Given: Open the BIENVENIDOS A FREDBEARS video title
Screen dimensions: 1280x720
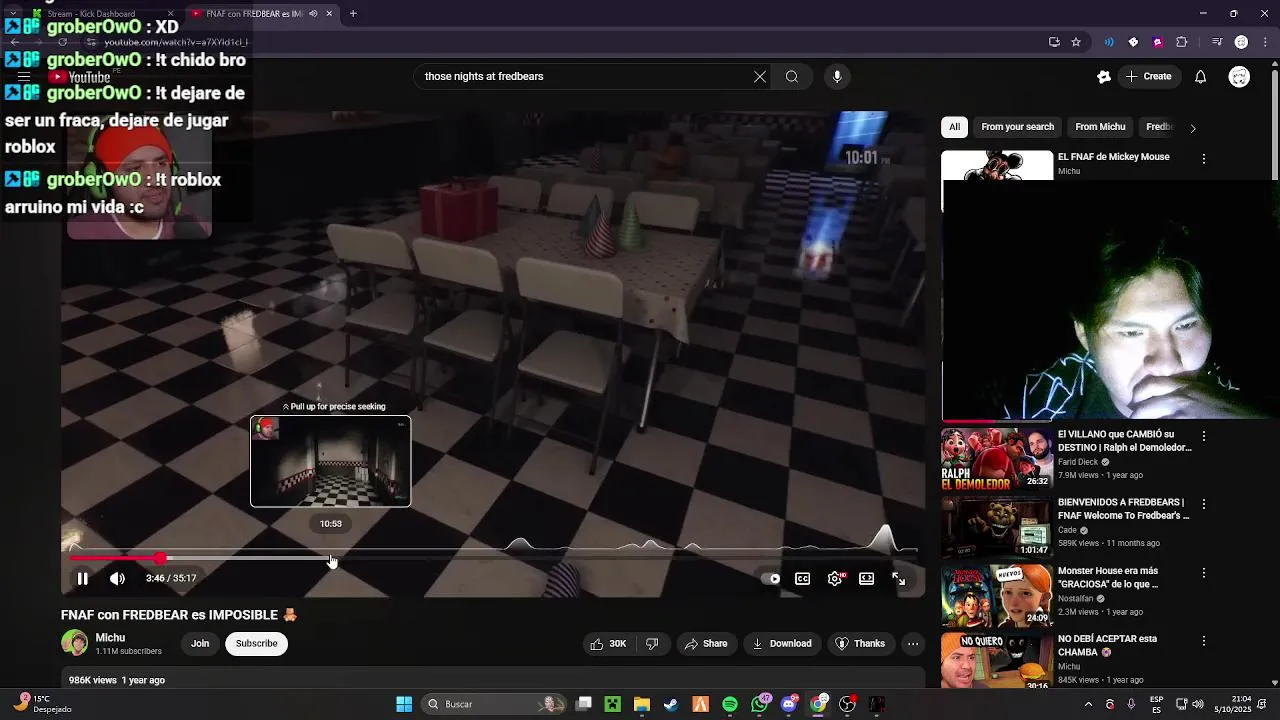Looking at the screenshot, I should [1123, 509].
